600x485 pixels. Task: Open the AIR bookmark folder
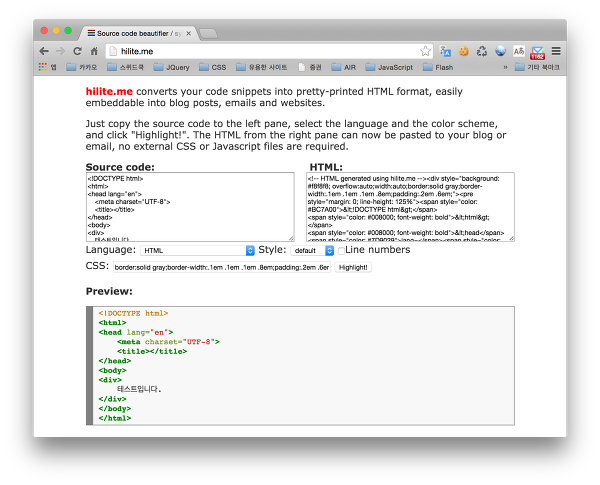[x=344, y=67]
